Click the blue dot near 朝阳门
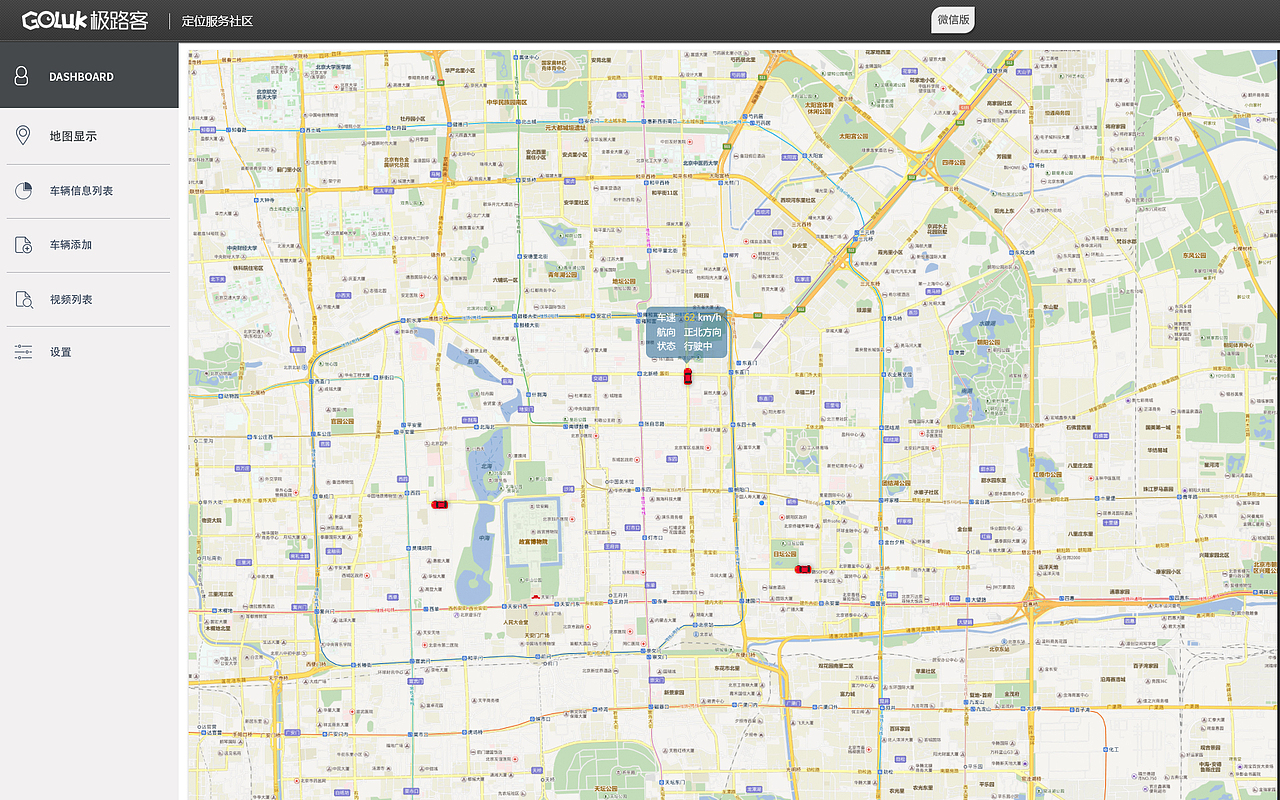Image resolution: width=1280 pixels, height=800 pixels. [761, 503]
